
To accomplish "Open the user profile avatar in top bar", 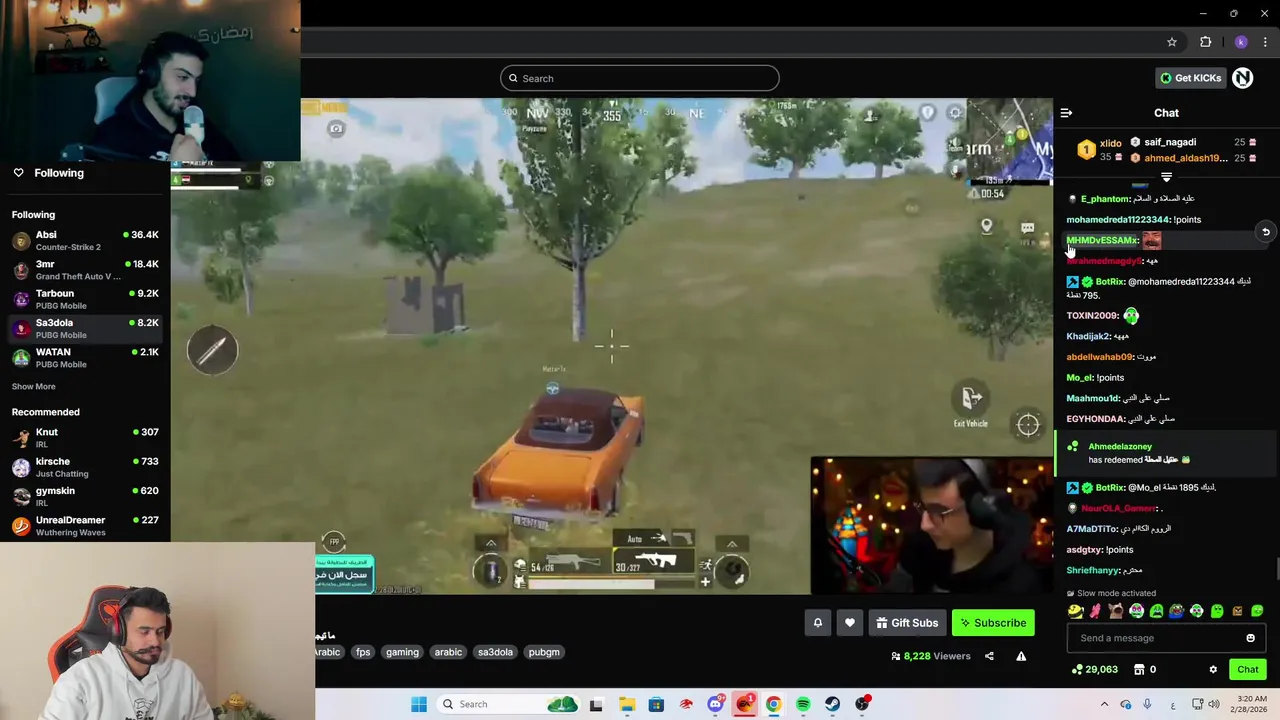I will click(x=1243, y=78).
